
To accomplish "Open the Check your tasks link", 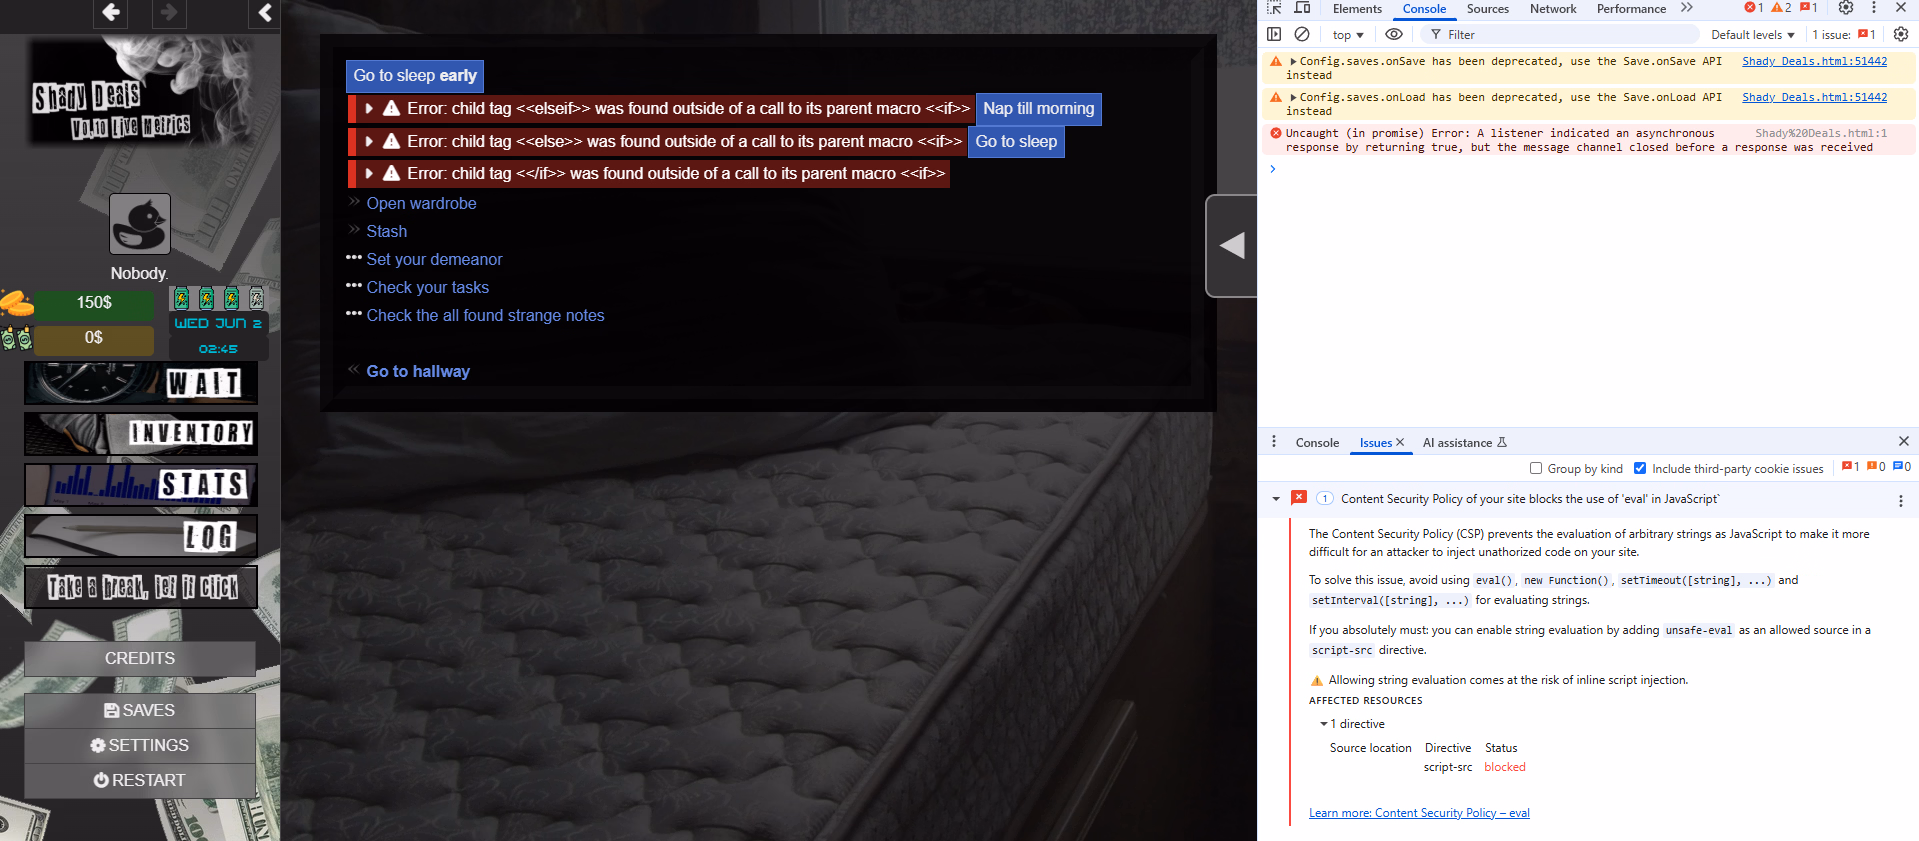I will [427, 287].
